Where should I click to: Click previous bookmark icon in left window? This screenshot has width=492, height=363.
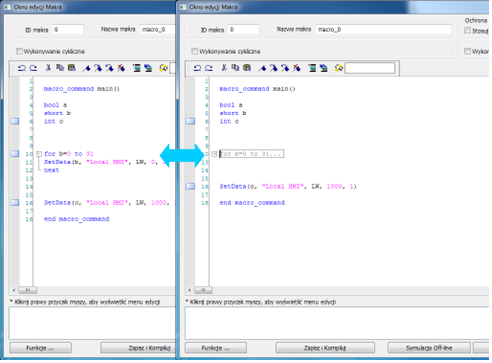[x=110, y=68]
